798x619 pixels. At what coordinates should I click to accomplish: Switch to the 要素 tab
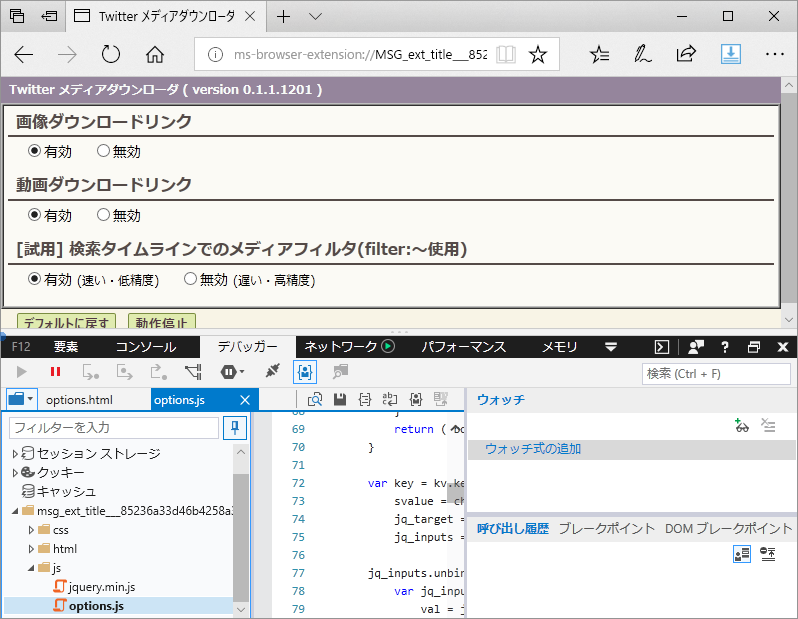[66, 347]
